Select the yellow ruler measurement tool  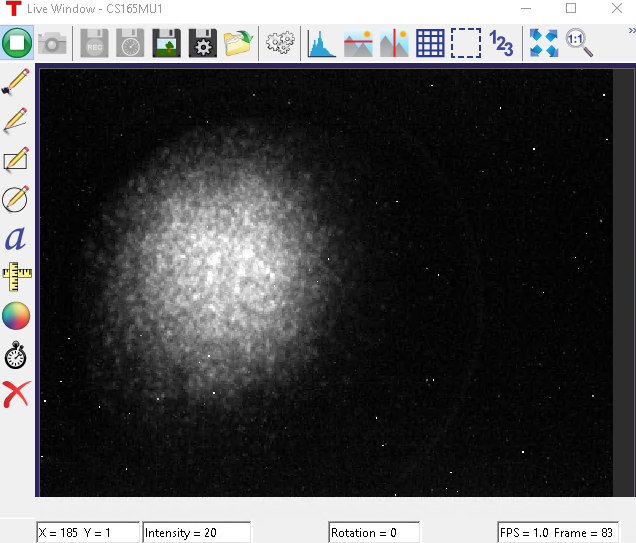pos(16,277)
